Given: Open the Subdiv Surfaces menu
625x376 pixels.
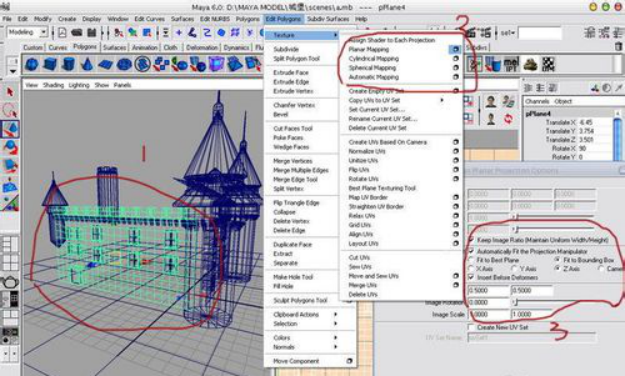Looking at the screenshot, I should [328, 19].
